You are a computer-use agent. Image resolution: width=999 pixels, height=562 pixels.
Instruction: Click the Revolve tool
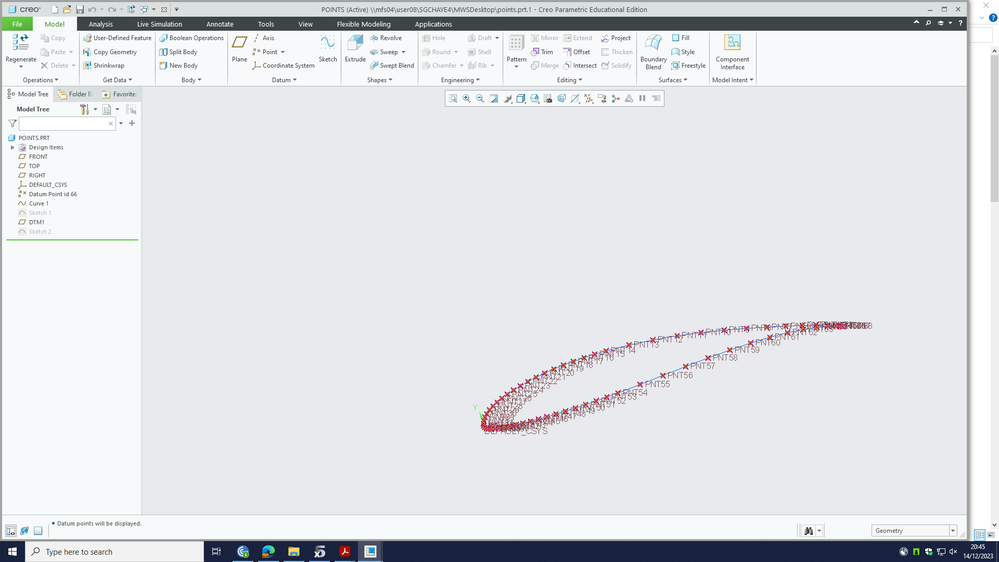384,38
